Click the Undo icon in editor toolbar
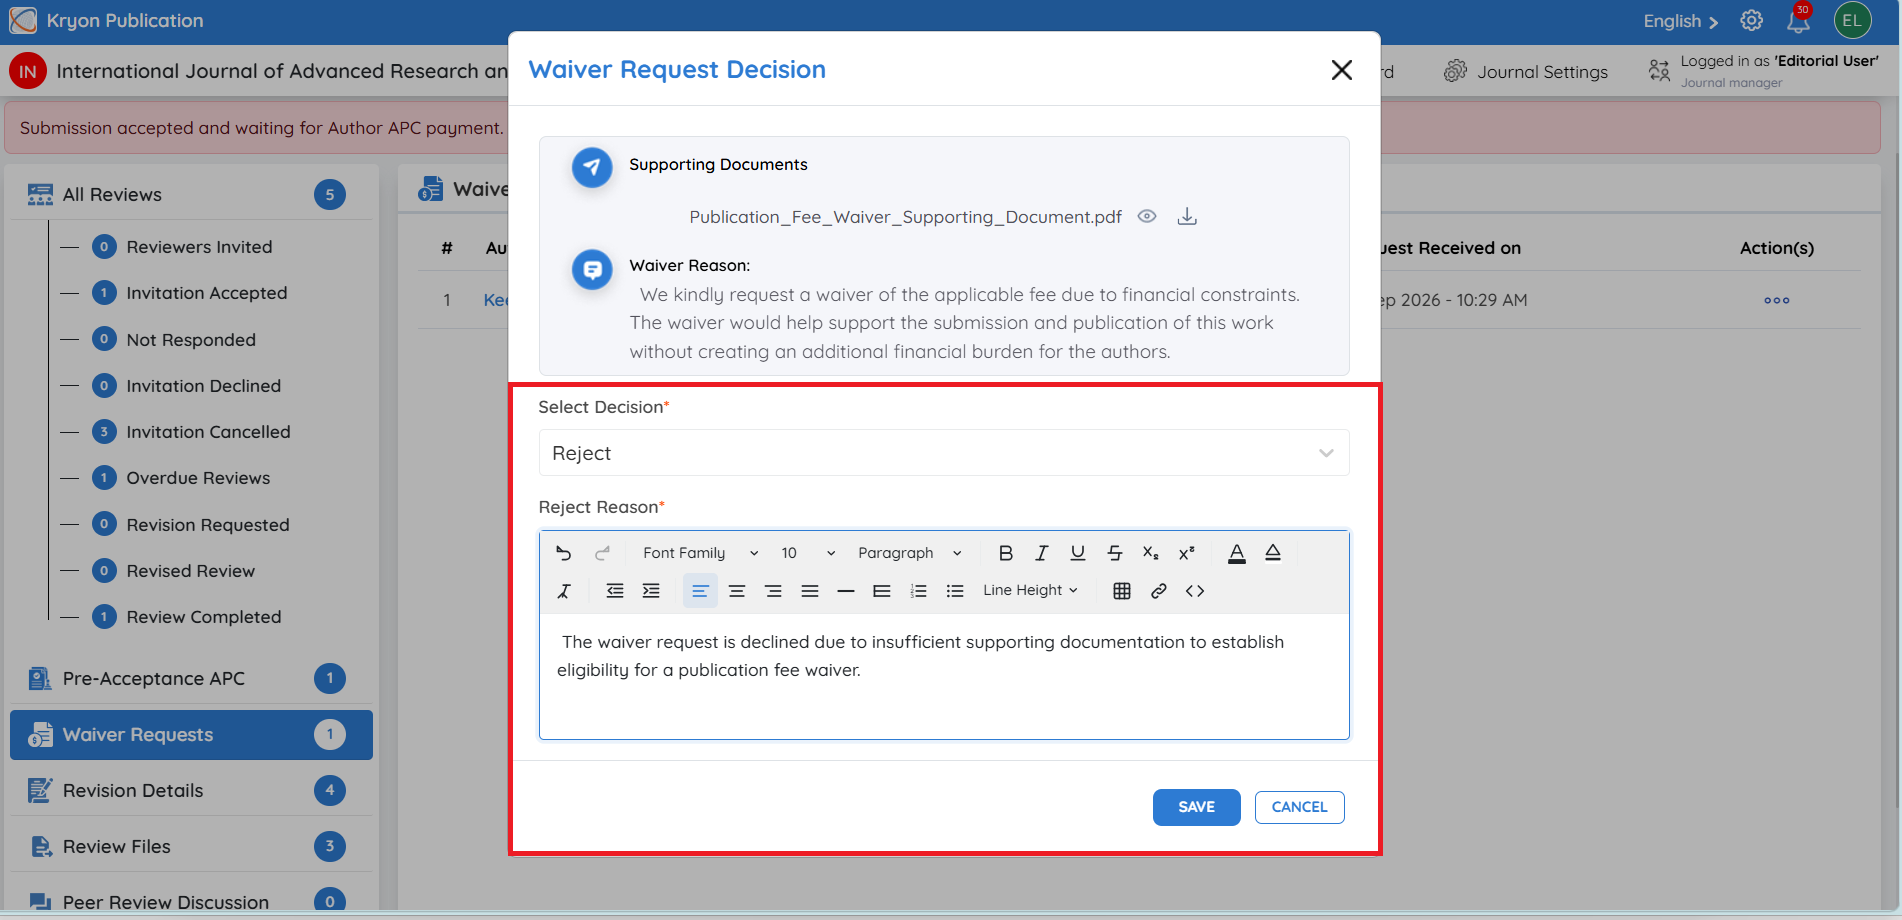This screenshot has width=1902, height=920. (564, 553)
